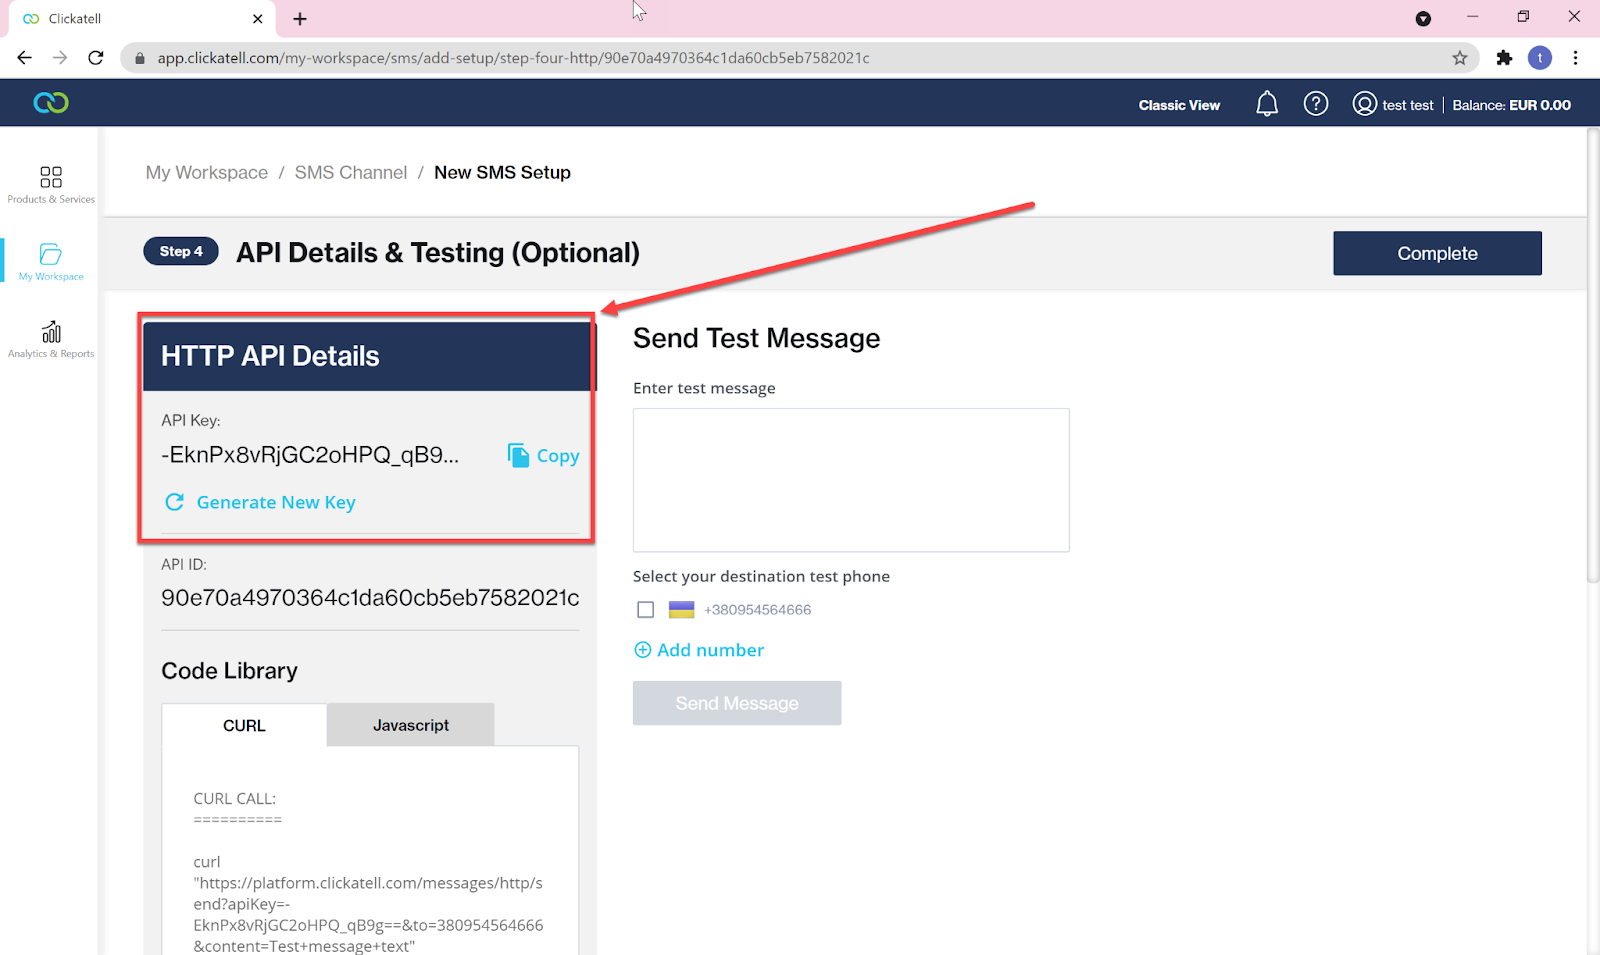Open test test user account menu
Viewport: 1600px width, 955px height.
coord(1393,104)
